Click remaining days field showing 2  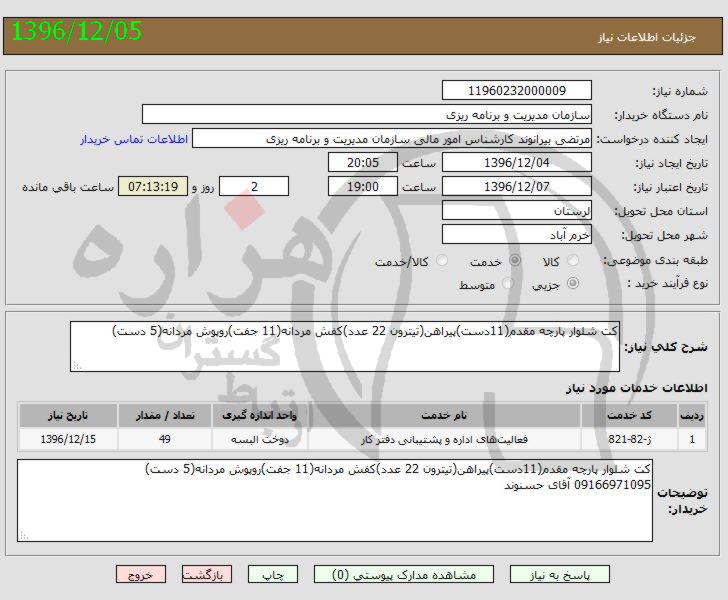(254, 186)
